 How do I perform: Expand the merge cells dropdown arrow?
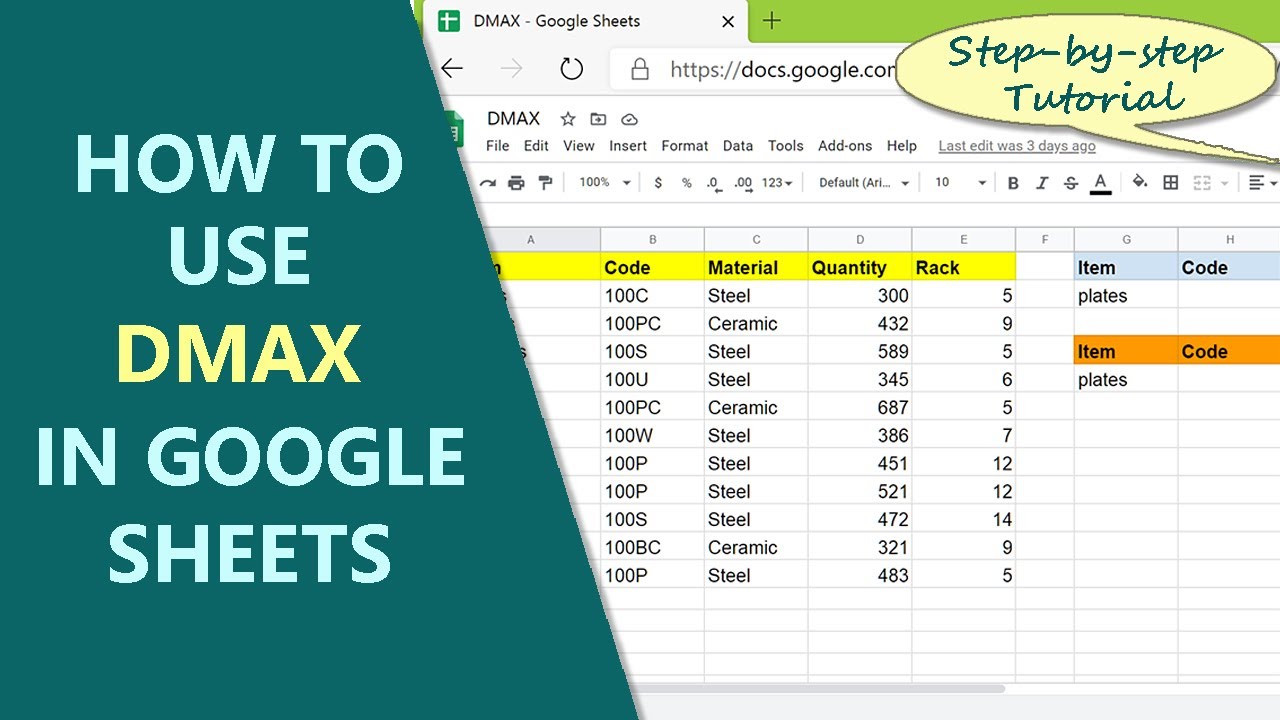(x=1224, y=183)
